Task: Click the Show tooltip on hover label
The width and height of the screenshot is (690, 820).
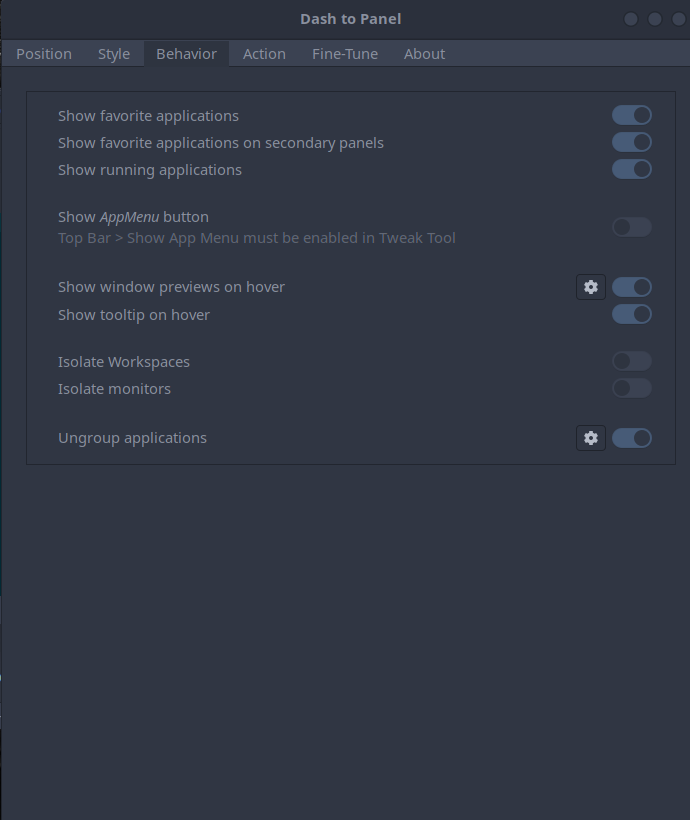Action: click(x=133, y=313)
